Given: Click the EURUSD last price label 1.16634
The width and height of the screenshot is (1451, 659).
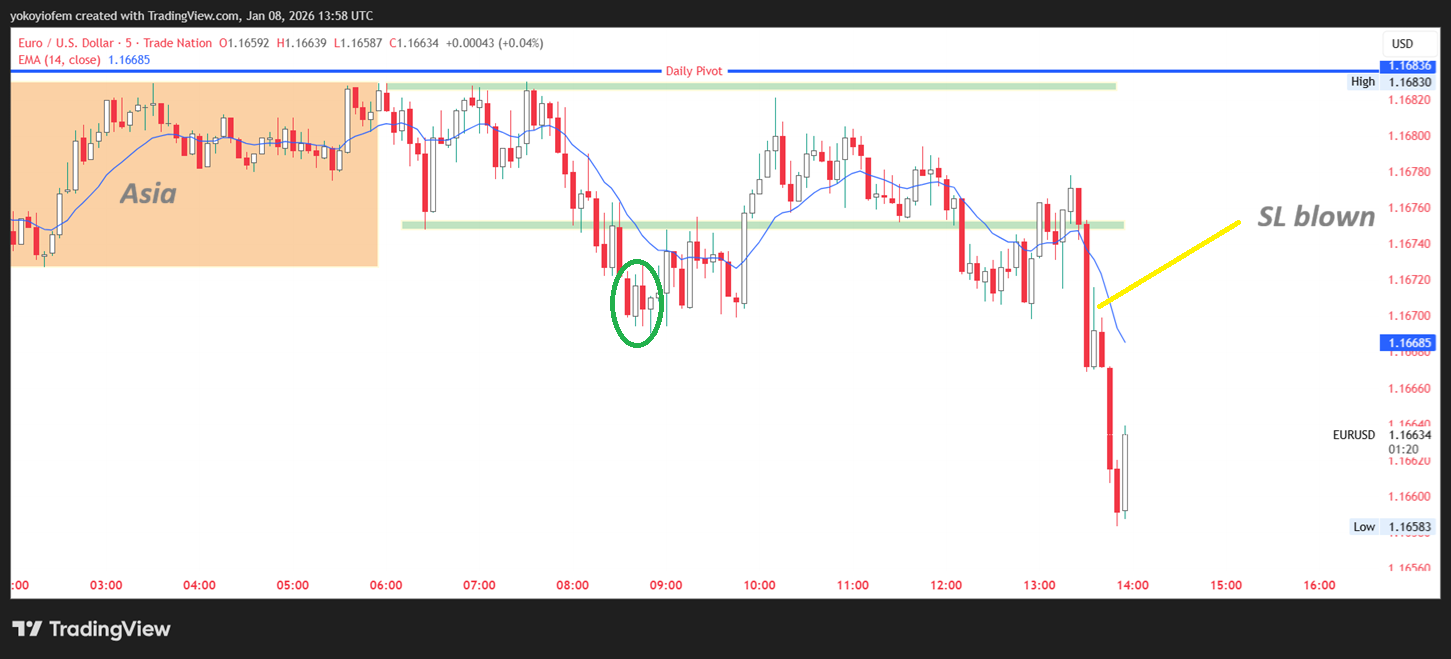Looking at the screenshot, I should click(1383, 435).
